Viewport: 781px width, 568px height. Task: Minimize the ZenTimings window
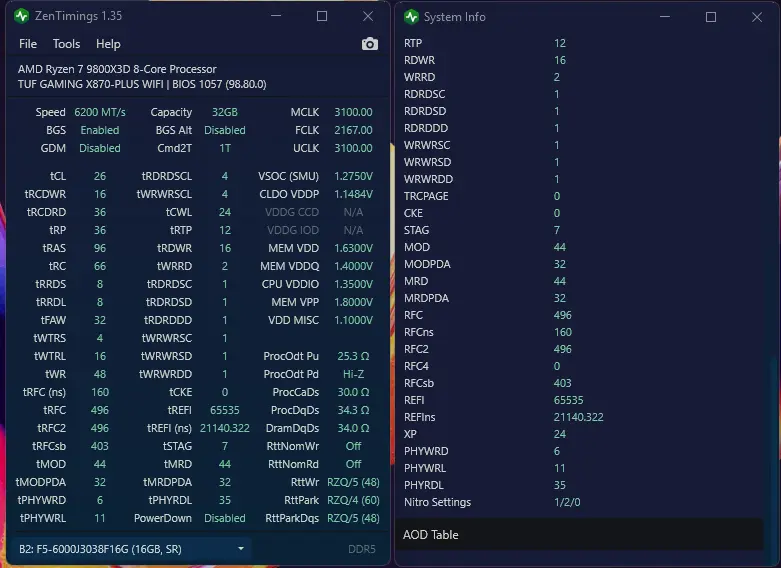coord(276,16)
